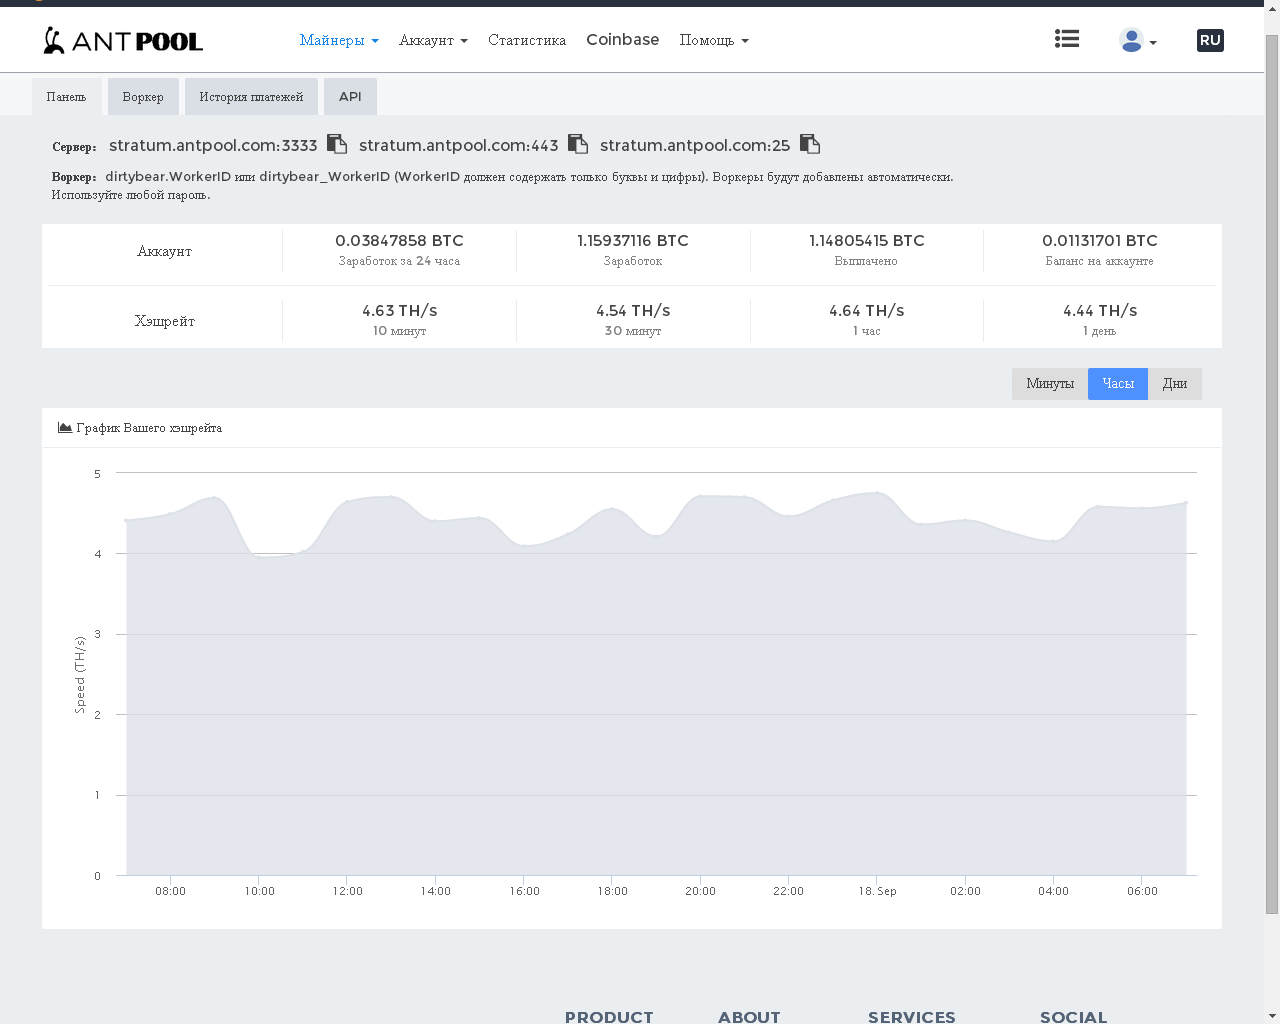
Task: Click the SERVICES footer heading
Action: tap(912, 1017)
